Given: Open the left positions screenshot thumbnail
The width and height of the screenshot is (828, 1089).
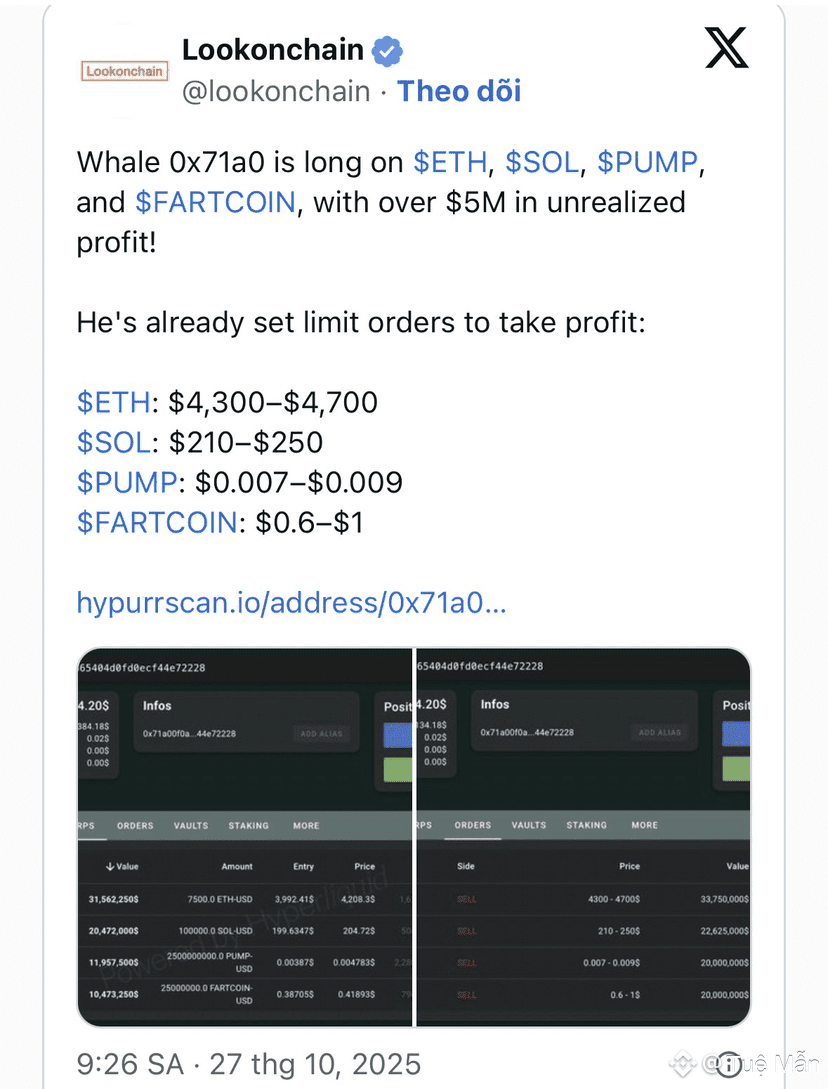Looking at the screenshot, I should (245, 837).
